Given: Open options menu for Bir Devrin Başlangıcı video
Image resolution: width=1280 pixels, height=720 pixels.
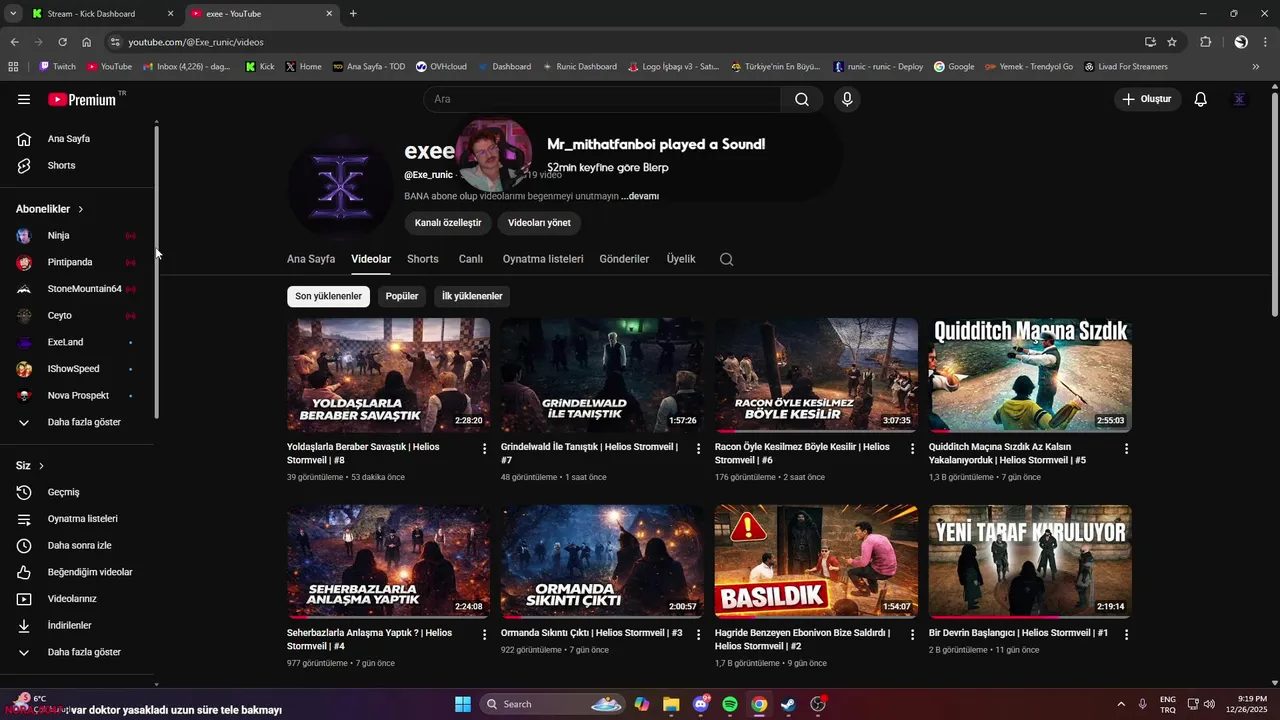Looking at the screenshot, I should click(x=1126, y=635).
